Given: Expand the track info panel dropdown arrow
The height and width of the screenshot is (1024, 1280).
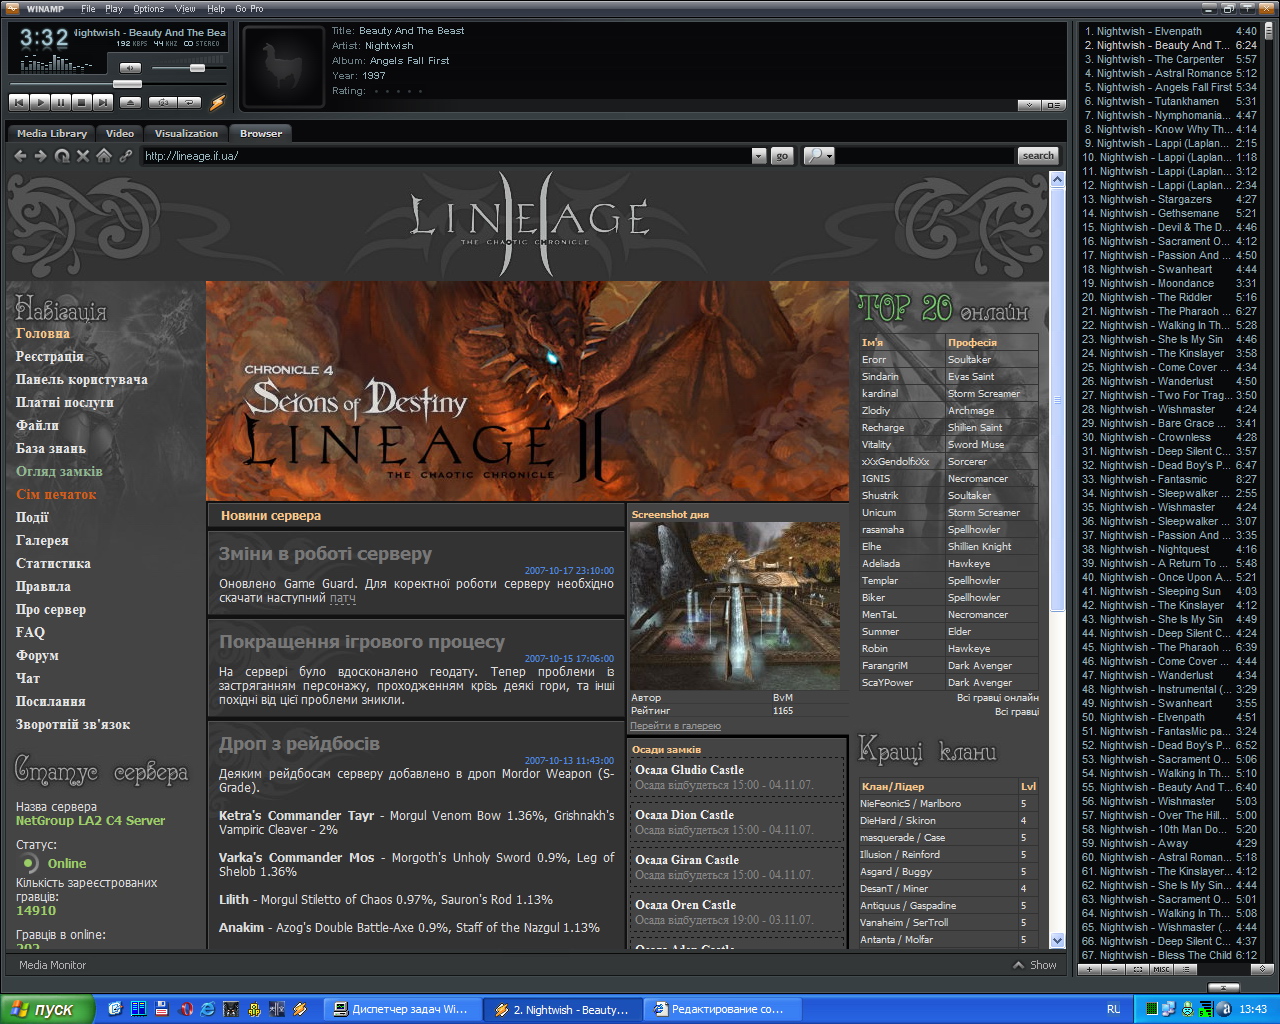Looking at the screenshot, I should click(1029, 105).
